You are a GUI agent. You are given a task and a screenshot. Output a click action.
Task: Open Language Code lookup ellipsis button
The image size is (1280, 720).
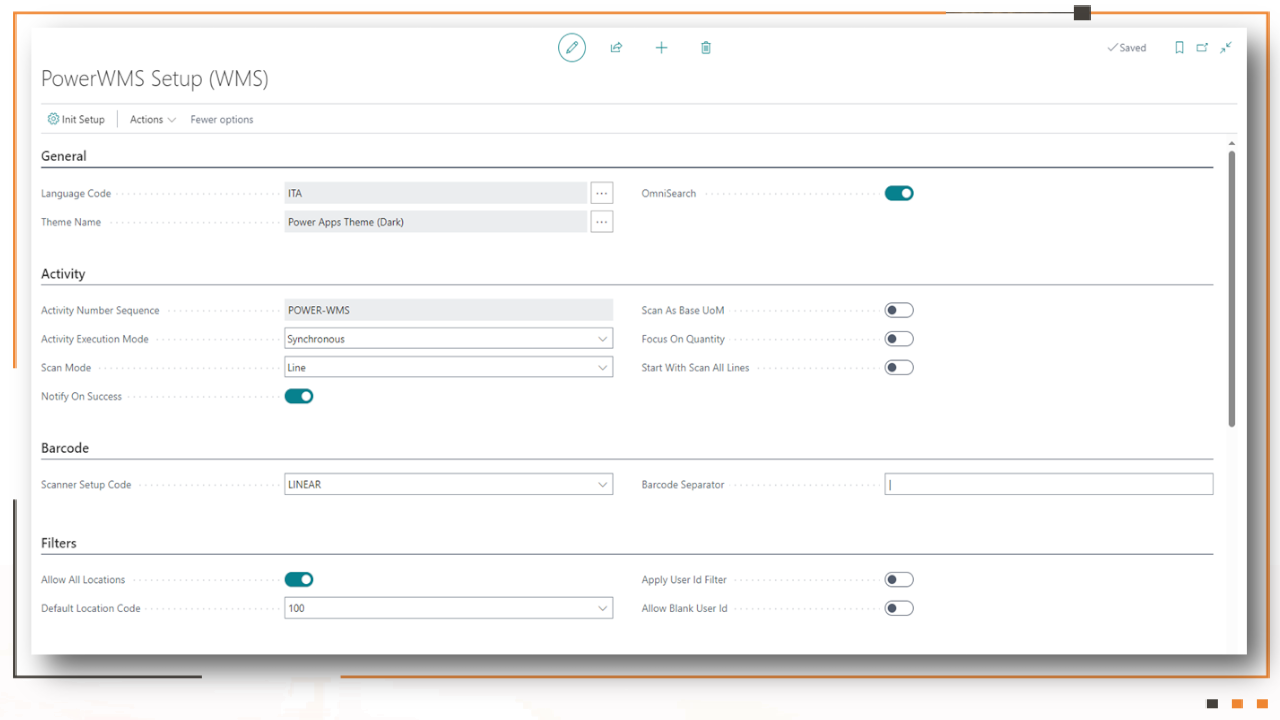click(601, 193)
